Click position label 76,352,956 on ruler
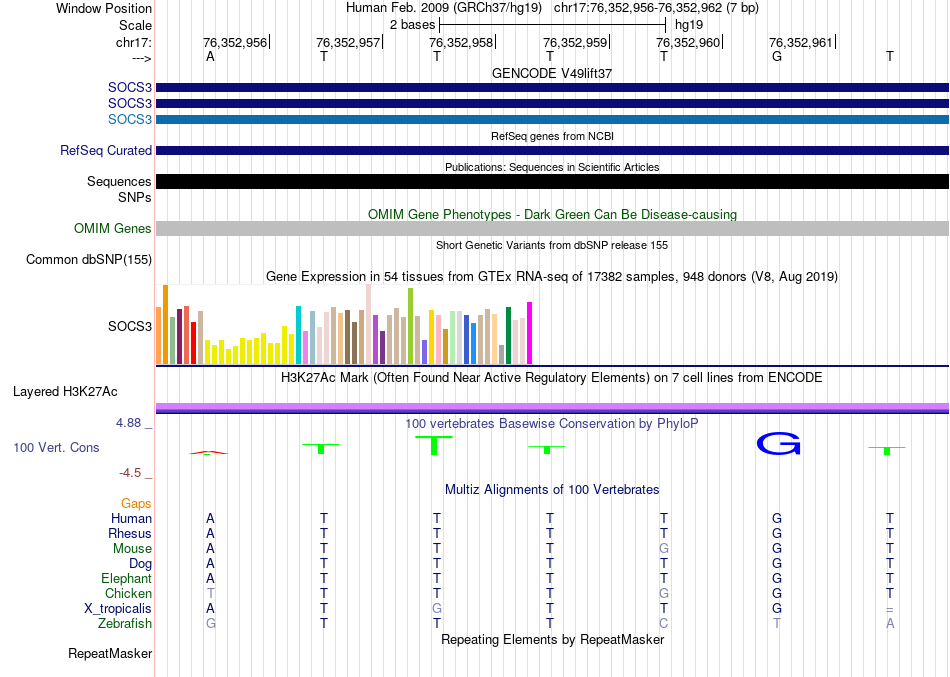The width and height of the screenshot is (950, 677). pyautogui.click(x=234, y=42)
